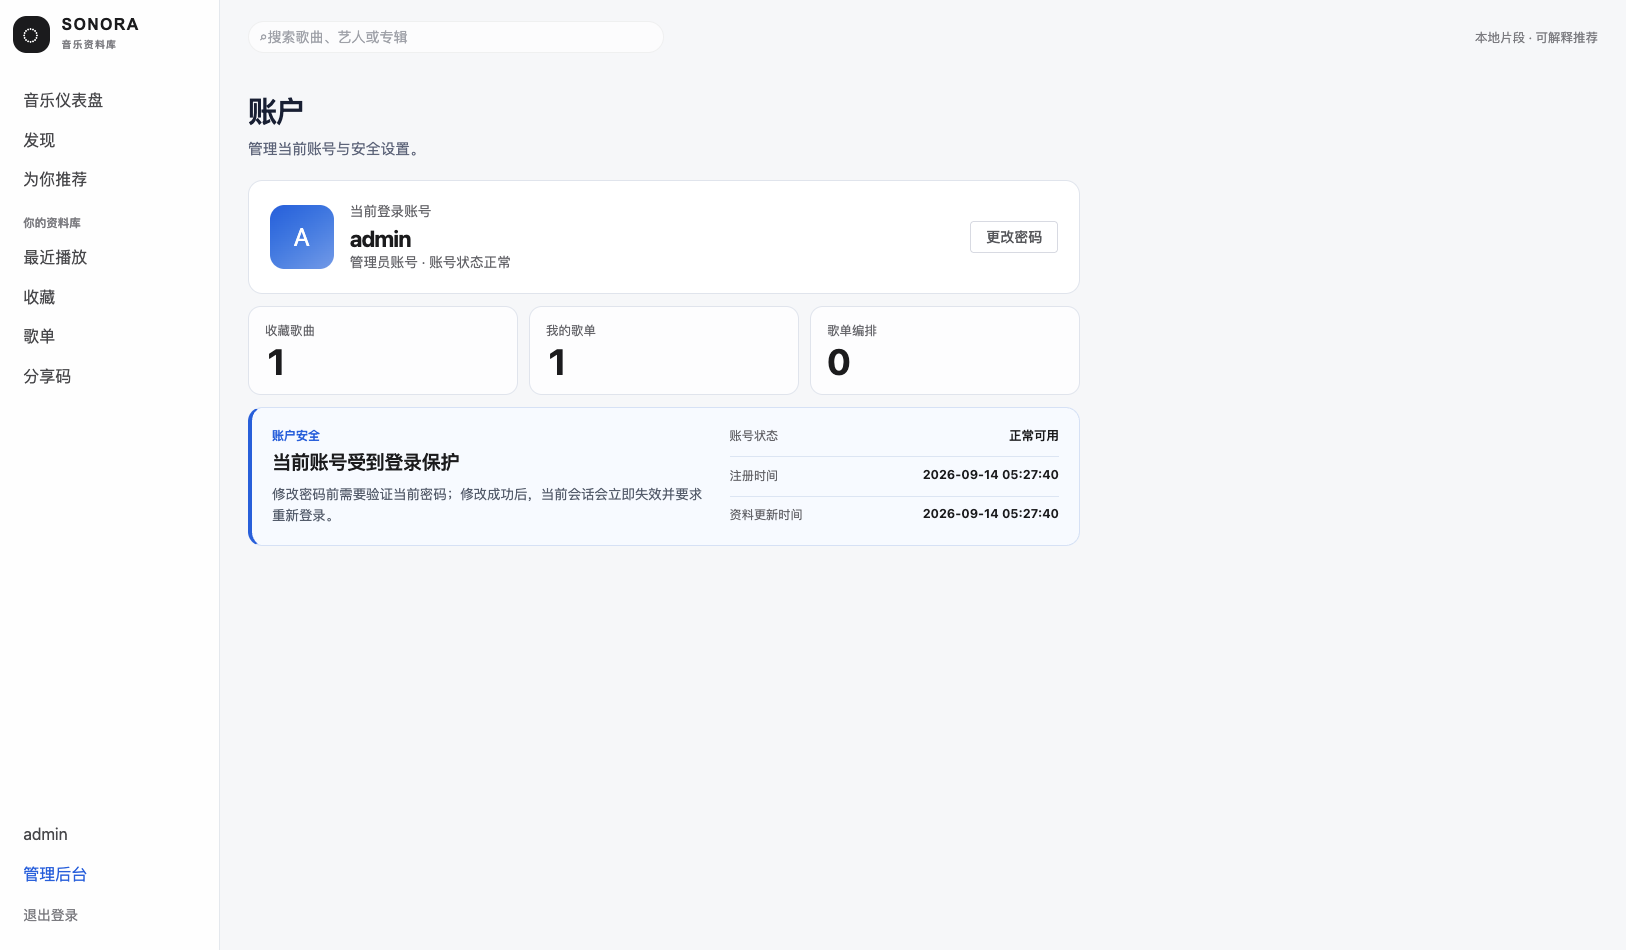Click the SONORA brand name
The width and height of the screenshot is (1626, 950).
click(100, 24)
